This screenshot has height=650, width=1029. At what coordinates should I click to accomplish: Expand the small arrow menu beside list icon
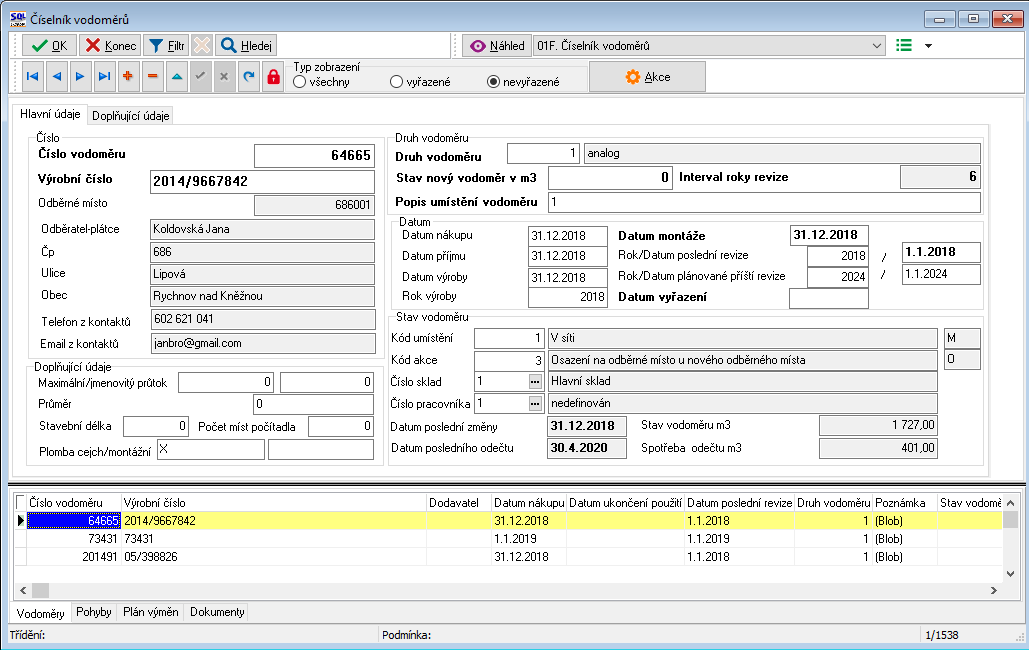928,46
